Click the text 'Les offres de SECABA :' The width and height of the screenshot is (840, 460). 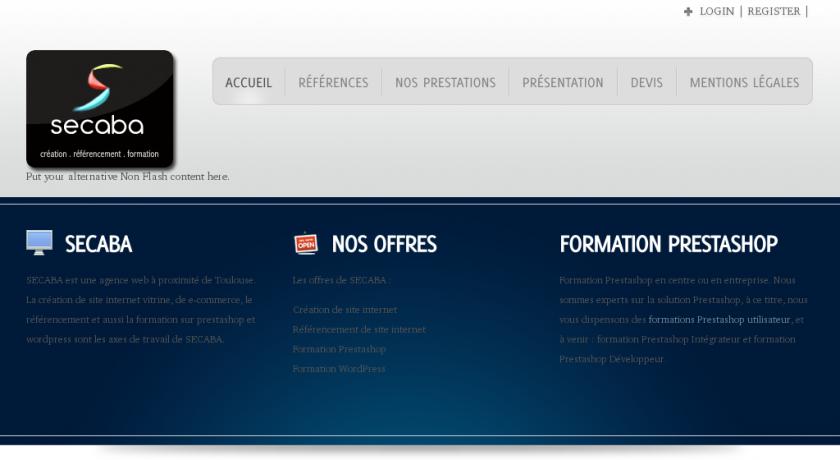[341, 280]
